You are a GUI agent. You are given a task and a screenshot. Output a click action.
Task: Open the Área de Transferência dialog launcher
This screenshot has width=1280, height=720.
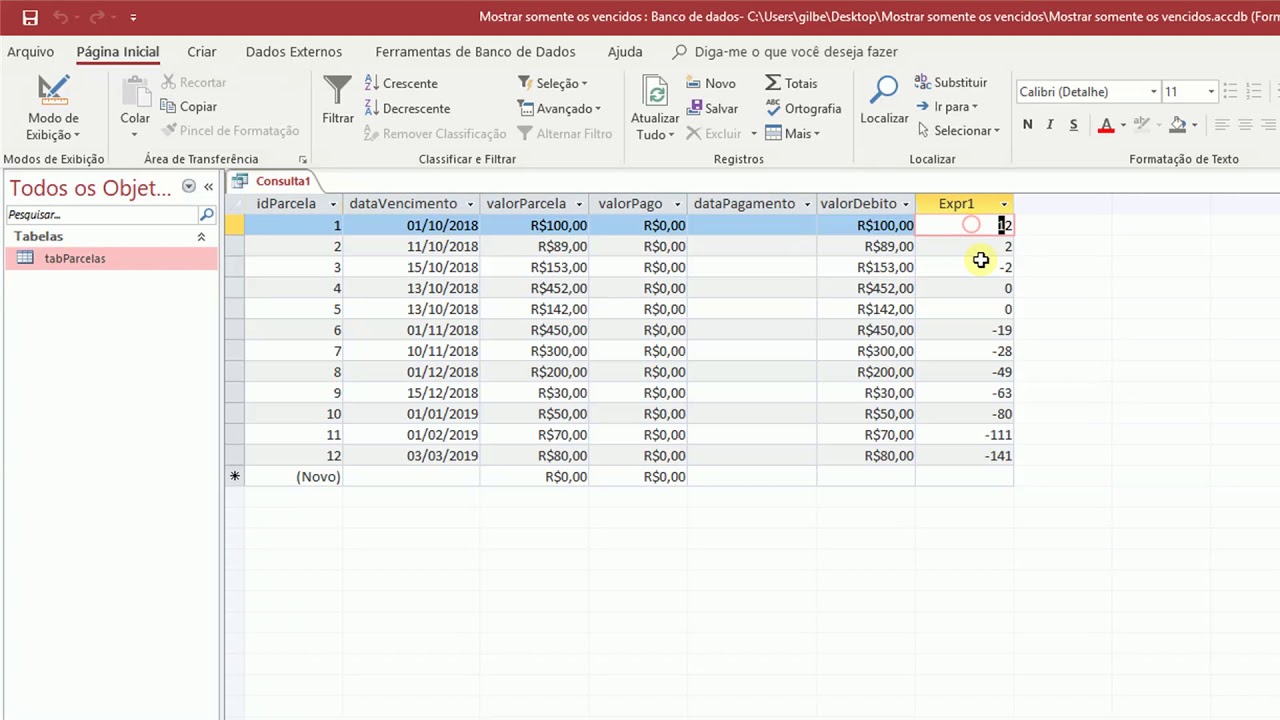point(303,159)
